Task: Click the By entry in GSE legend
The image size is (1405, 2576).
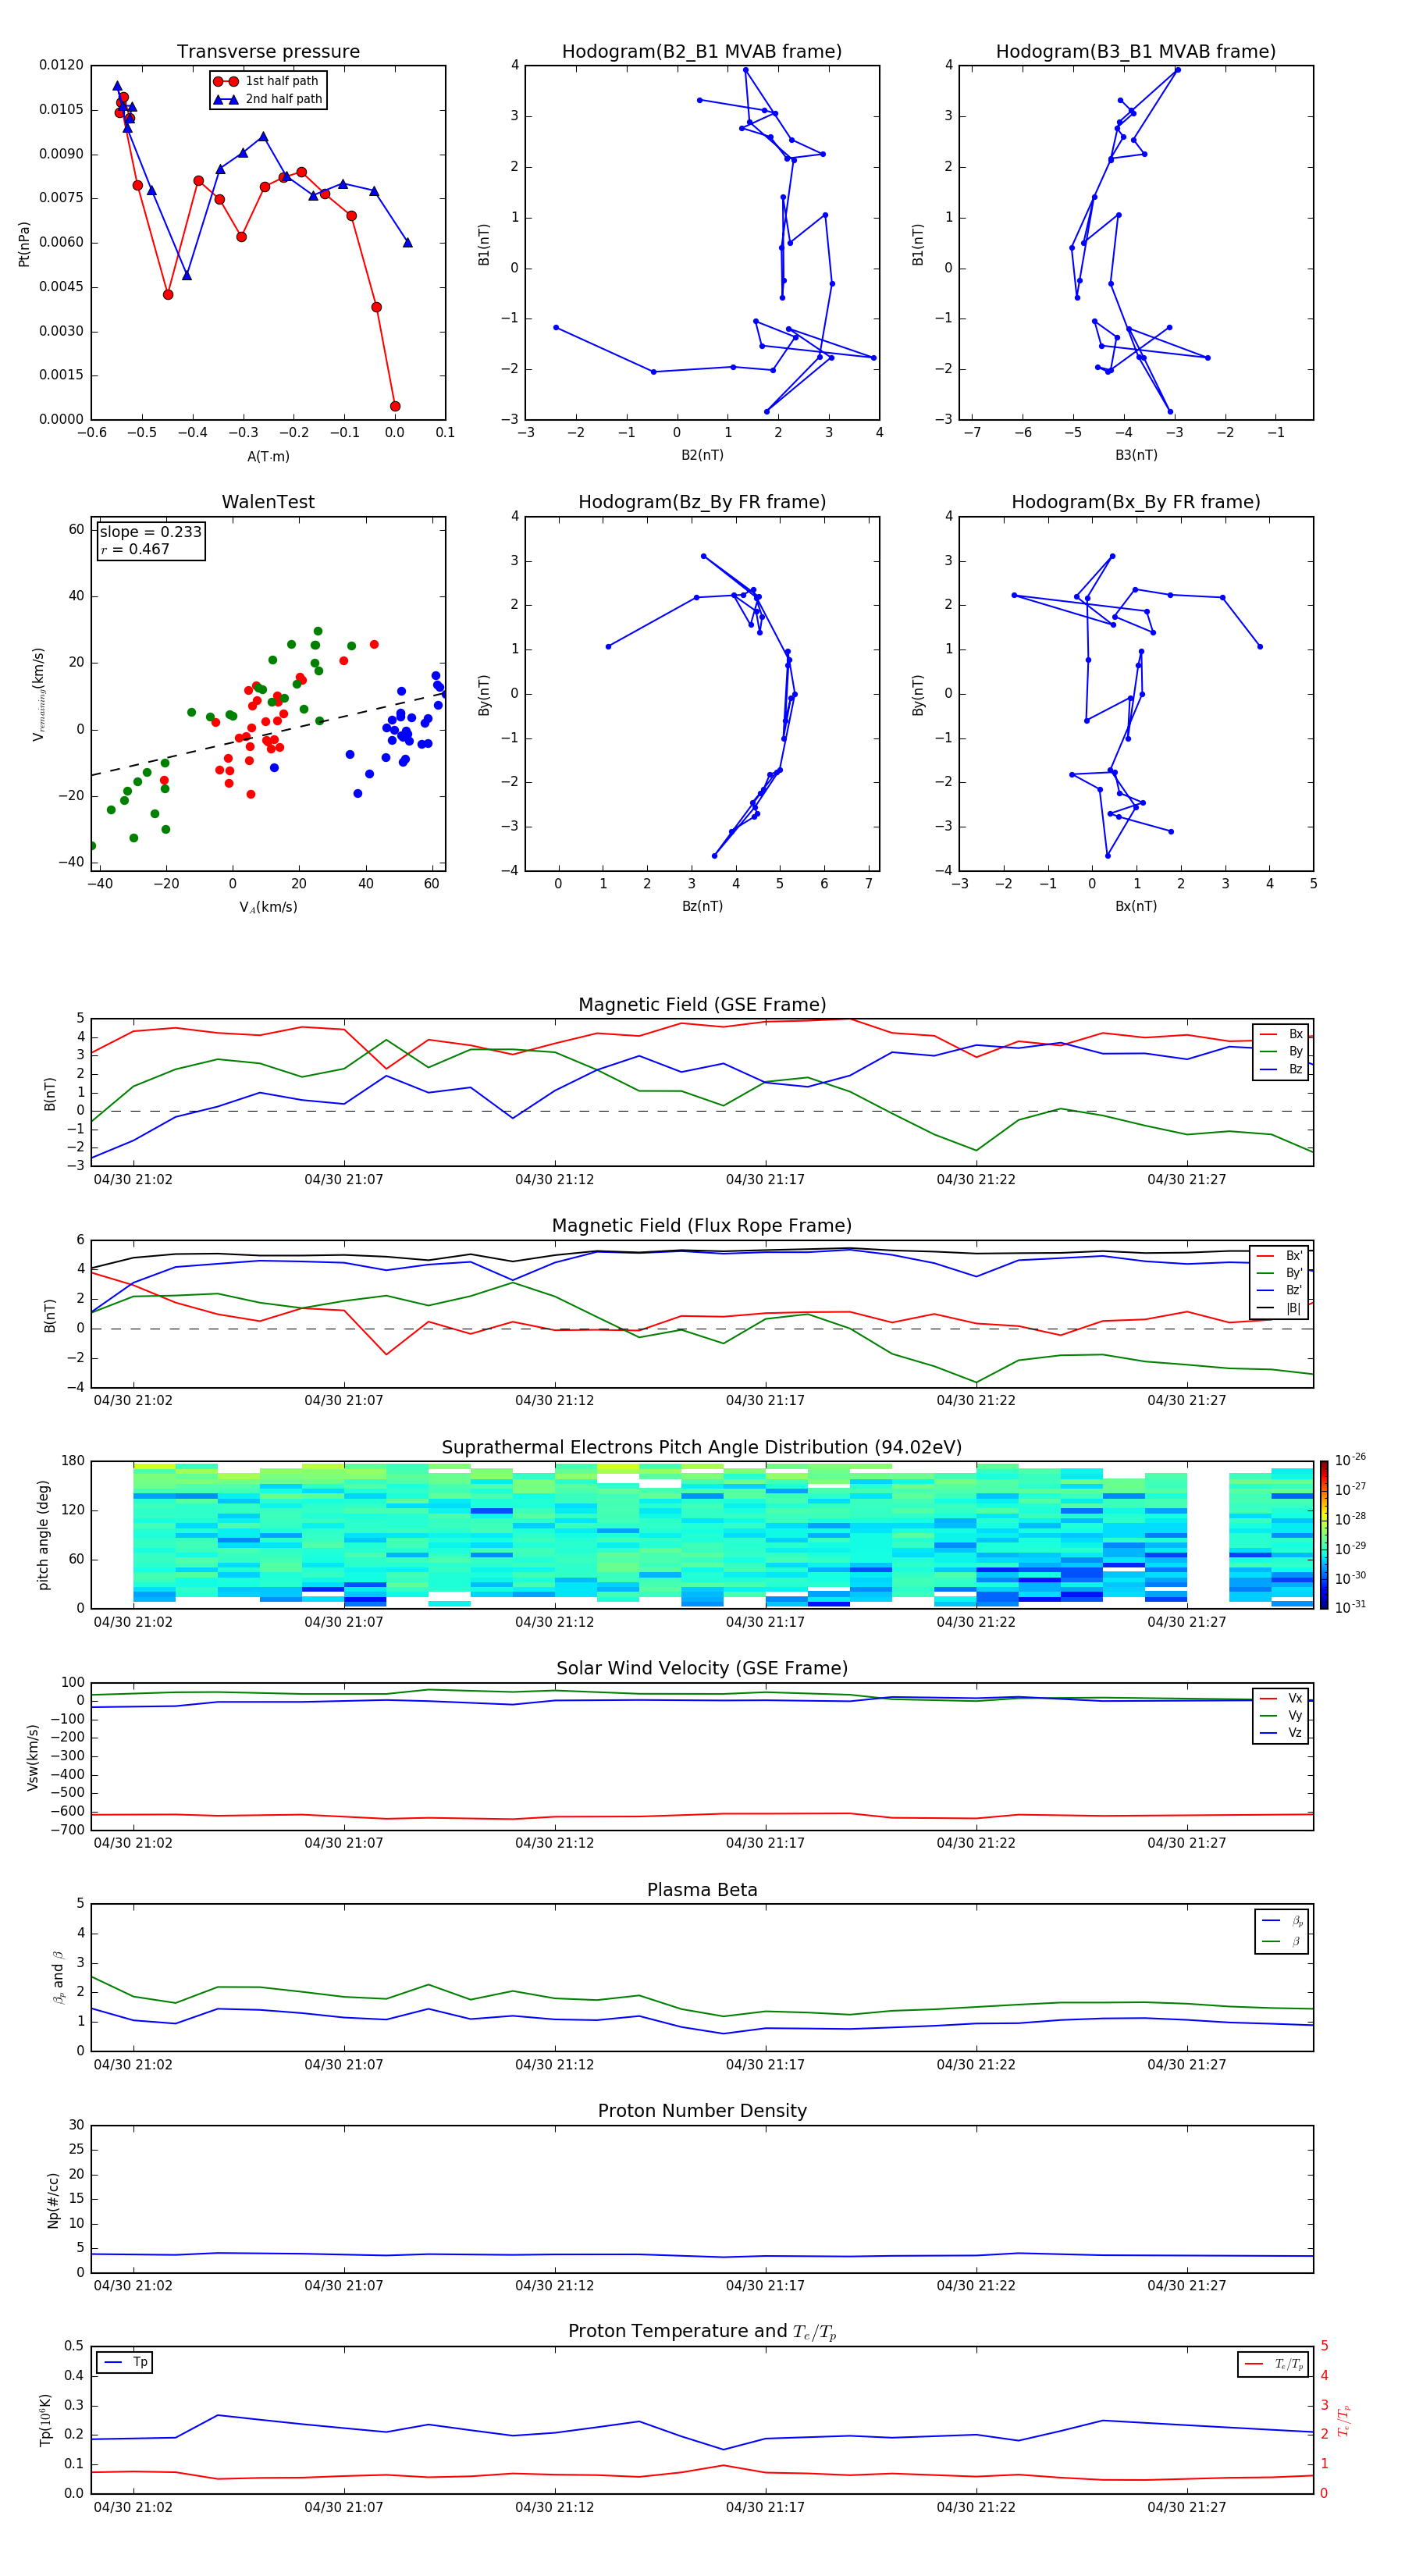Action: click(1281, 1051)
